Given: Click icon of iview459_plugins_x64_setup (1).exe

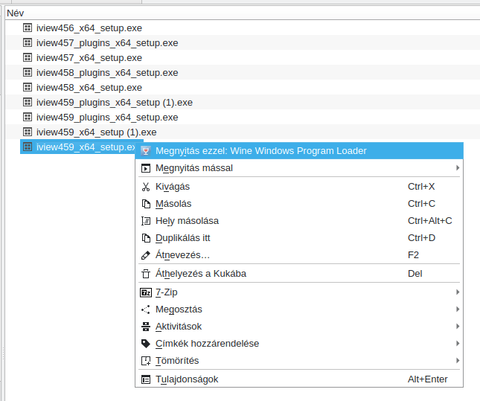Looking at the screenshot, I should pyautogui.click(x=28, y=102).
